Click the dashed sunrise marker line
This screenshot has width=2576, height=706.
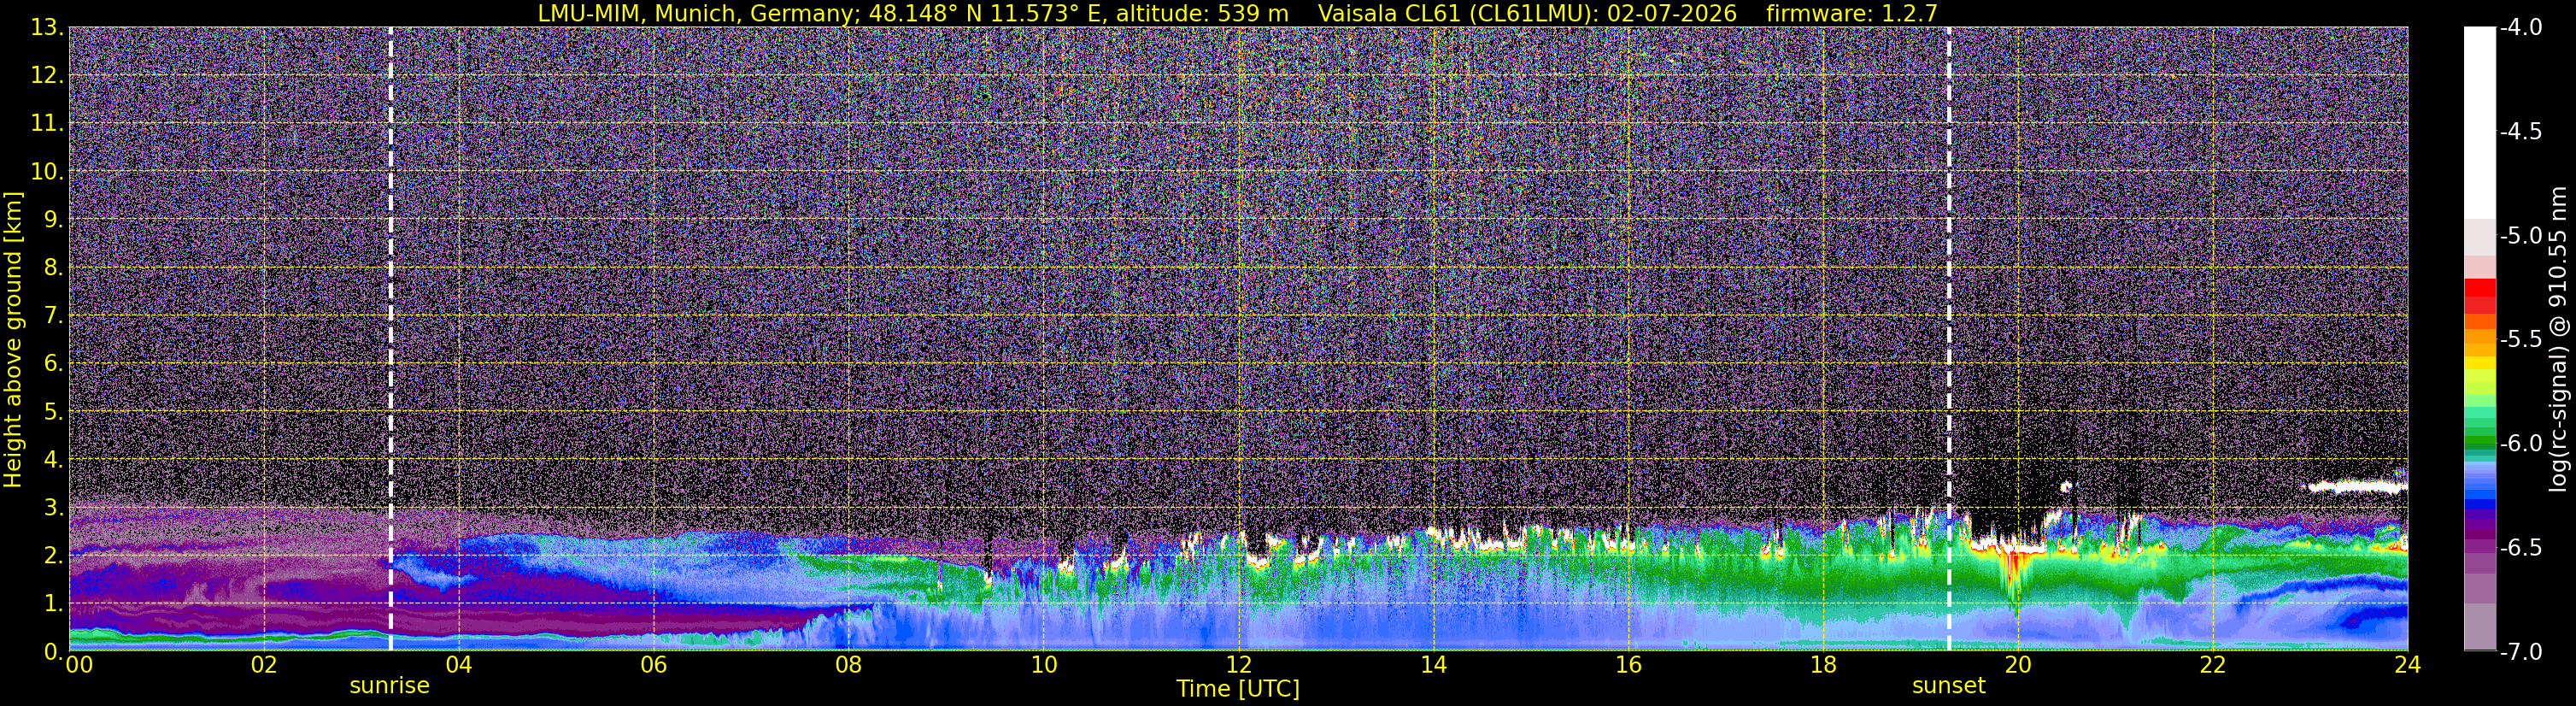click(390, 339)
